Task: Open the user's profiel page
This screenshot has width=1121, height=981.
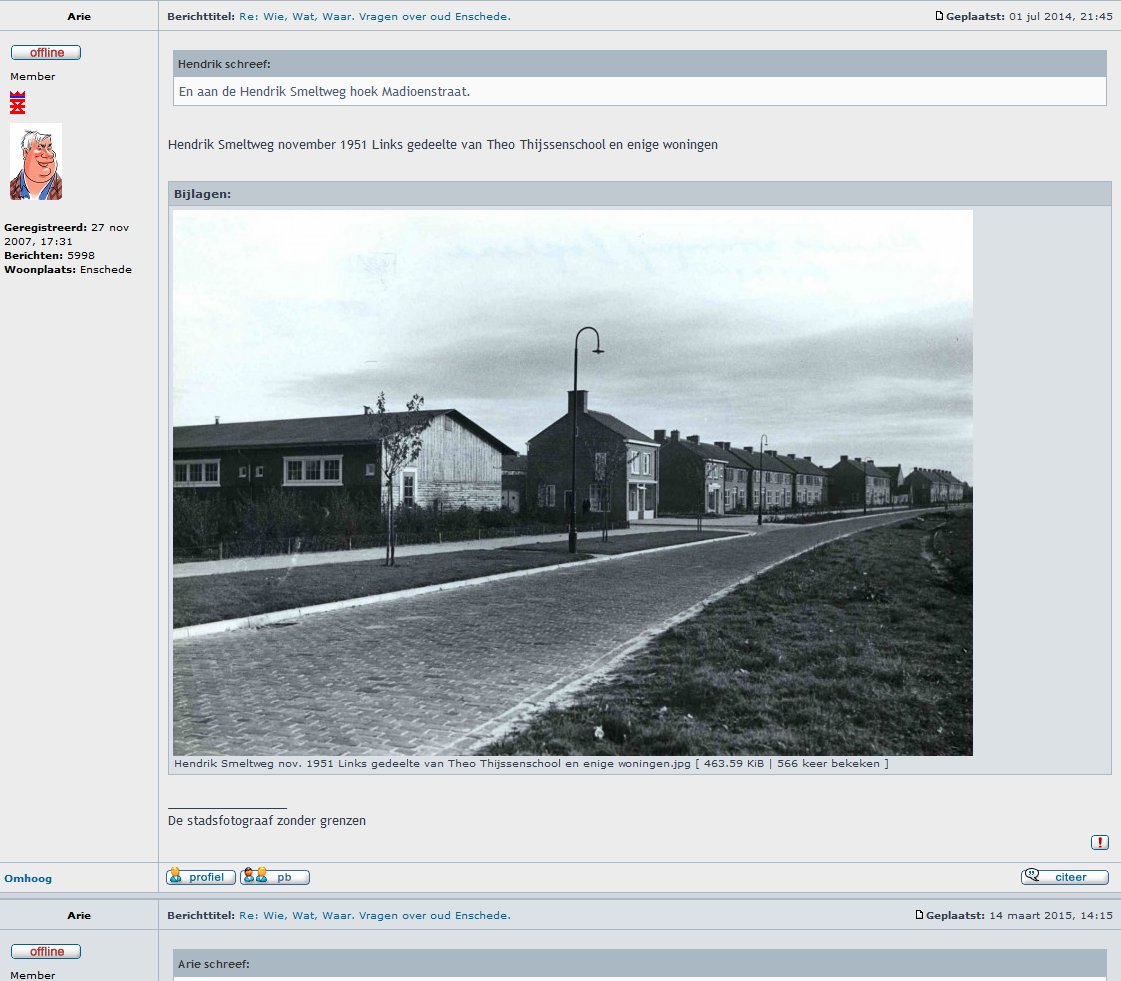Action: pos(201,877)
